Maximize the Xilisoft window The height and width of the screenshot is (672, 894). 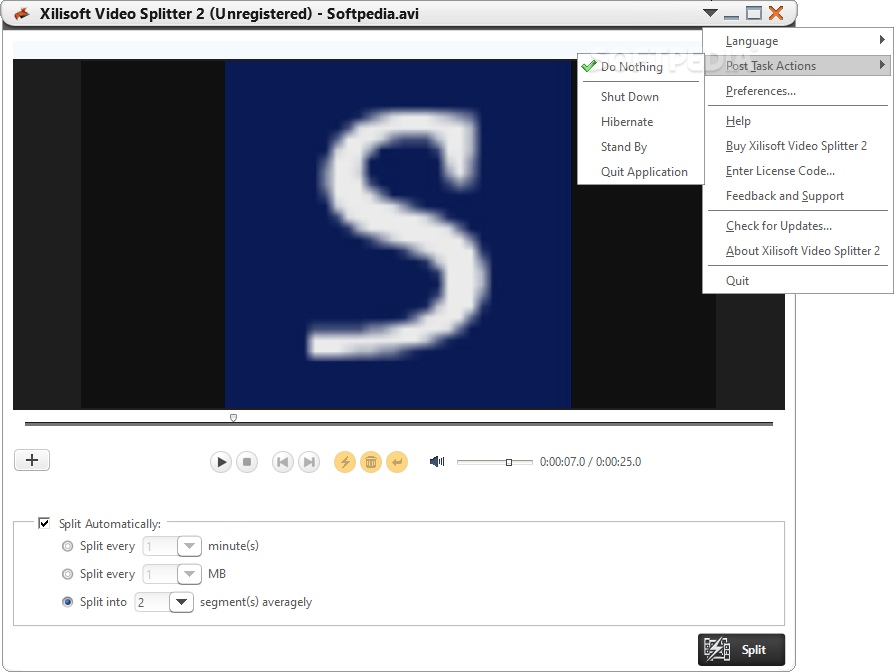(x=754, y=13)
